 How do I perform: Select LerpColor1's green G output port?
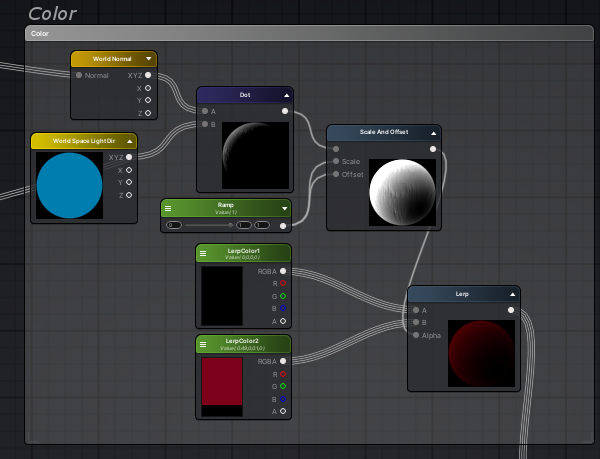pyautogui.click(x=283, y=296)
